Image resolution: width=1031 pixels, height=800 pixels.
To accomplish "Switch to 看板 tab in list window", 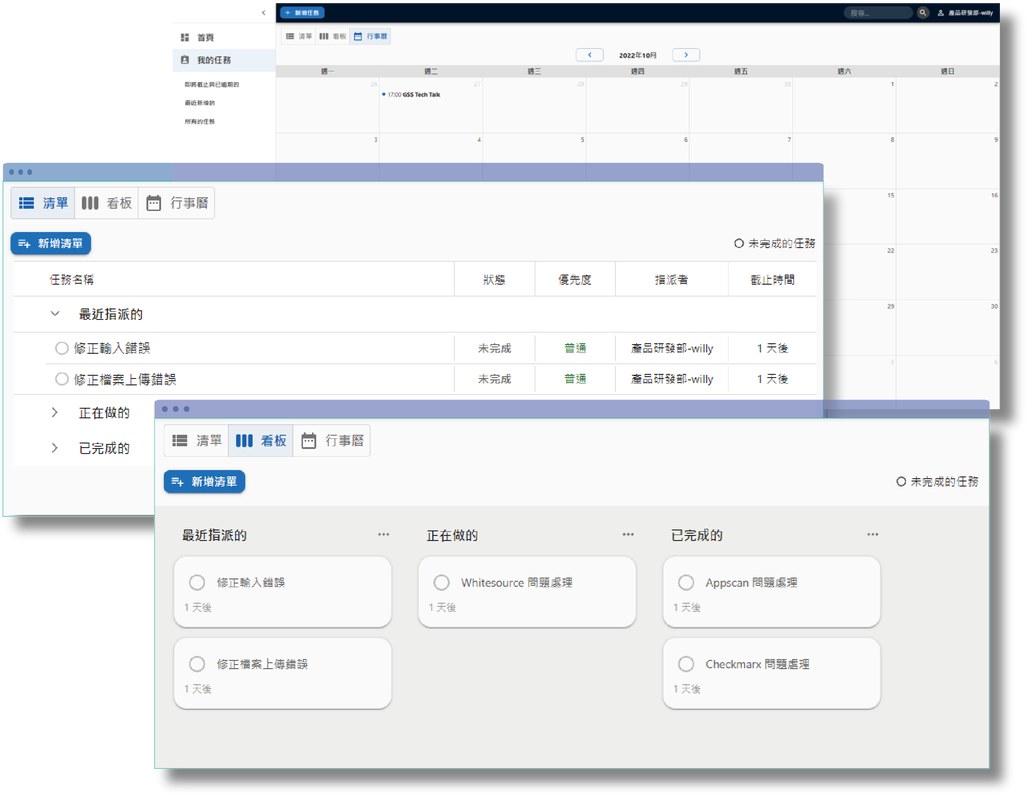I will (x=107, y=203).
